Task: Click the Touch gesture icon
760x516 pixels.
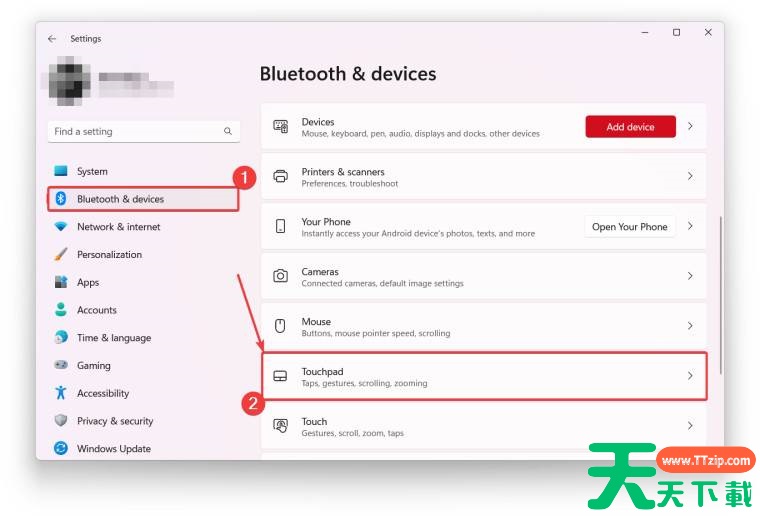Action: coord(281,425)
